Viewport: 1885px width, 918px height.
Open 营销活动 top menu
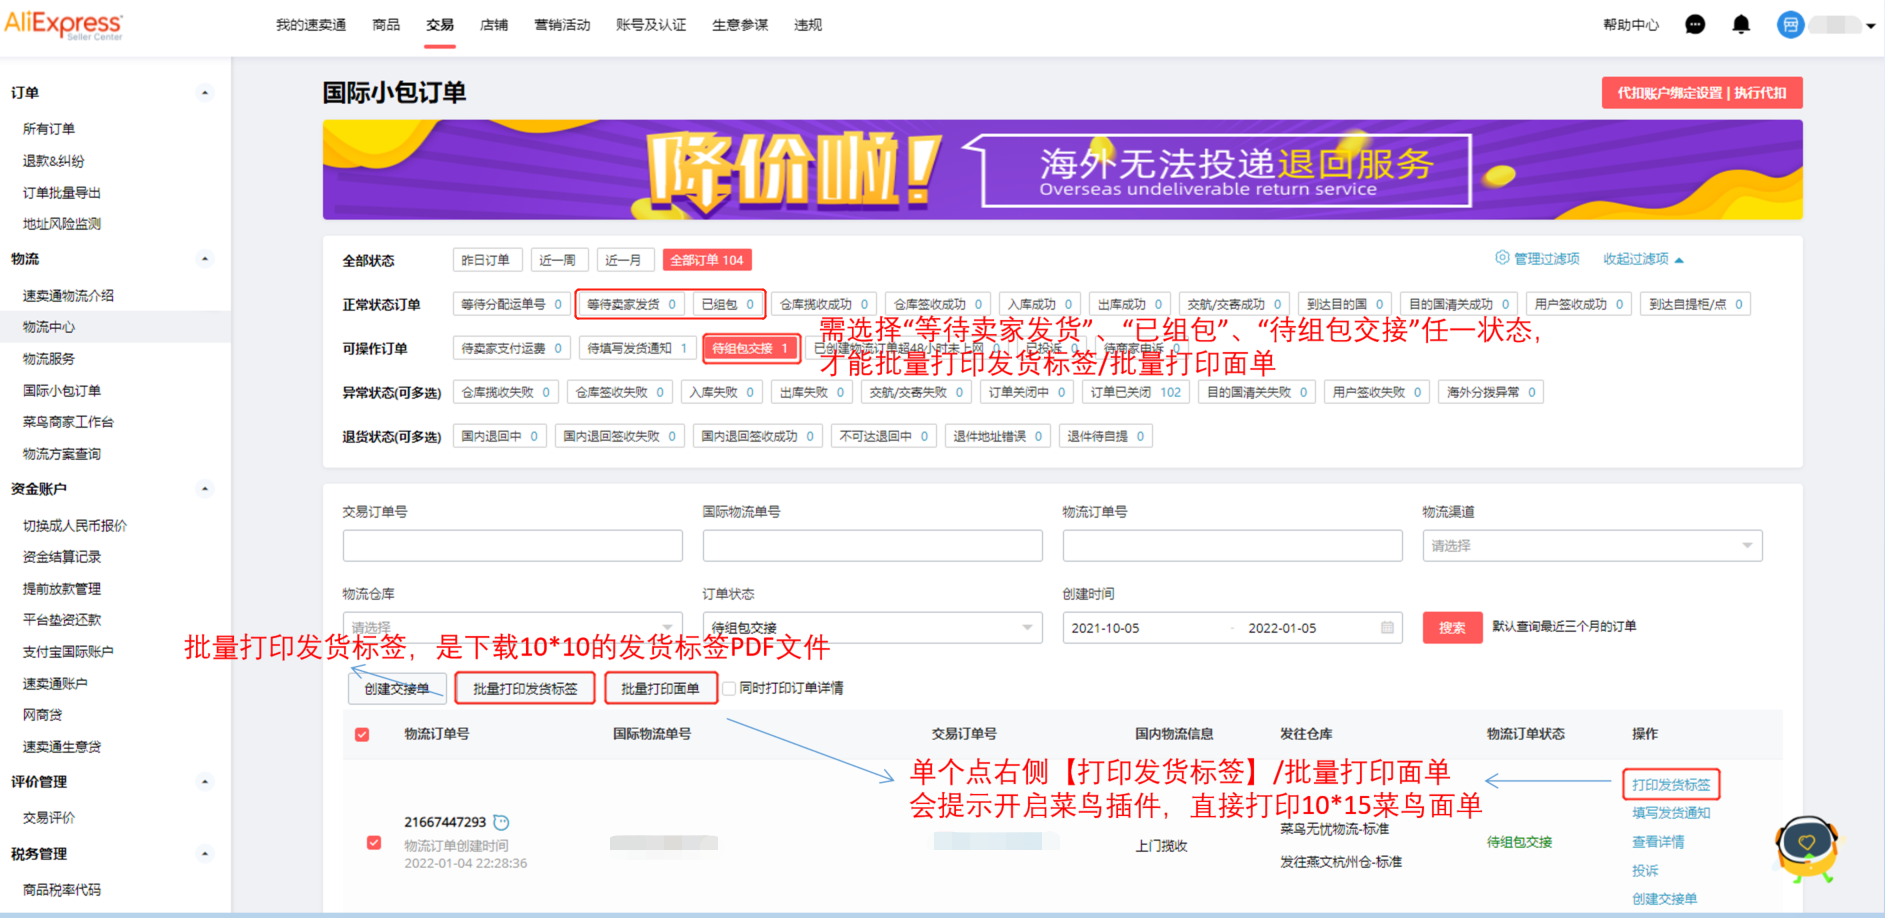pos(562,25)
